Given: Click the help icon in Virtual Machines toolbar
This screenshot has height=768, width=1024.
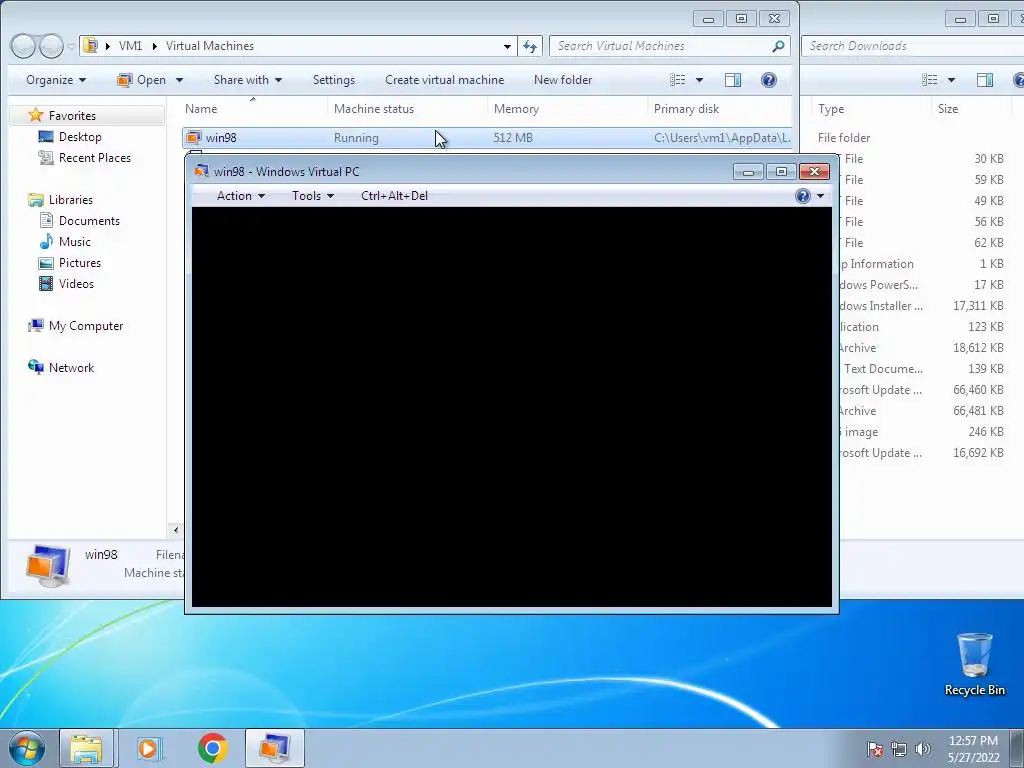Looking at the screenshot, I should tap(769, 80).
